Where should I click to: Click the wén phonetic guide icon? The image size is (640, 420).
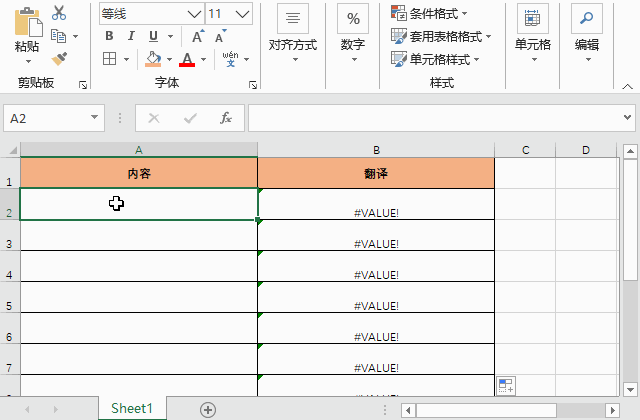coord(231,59)
